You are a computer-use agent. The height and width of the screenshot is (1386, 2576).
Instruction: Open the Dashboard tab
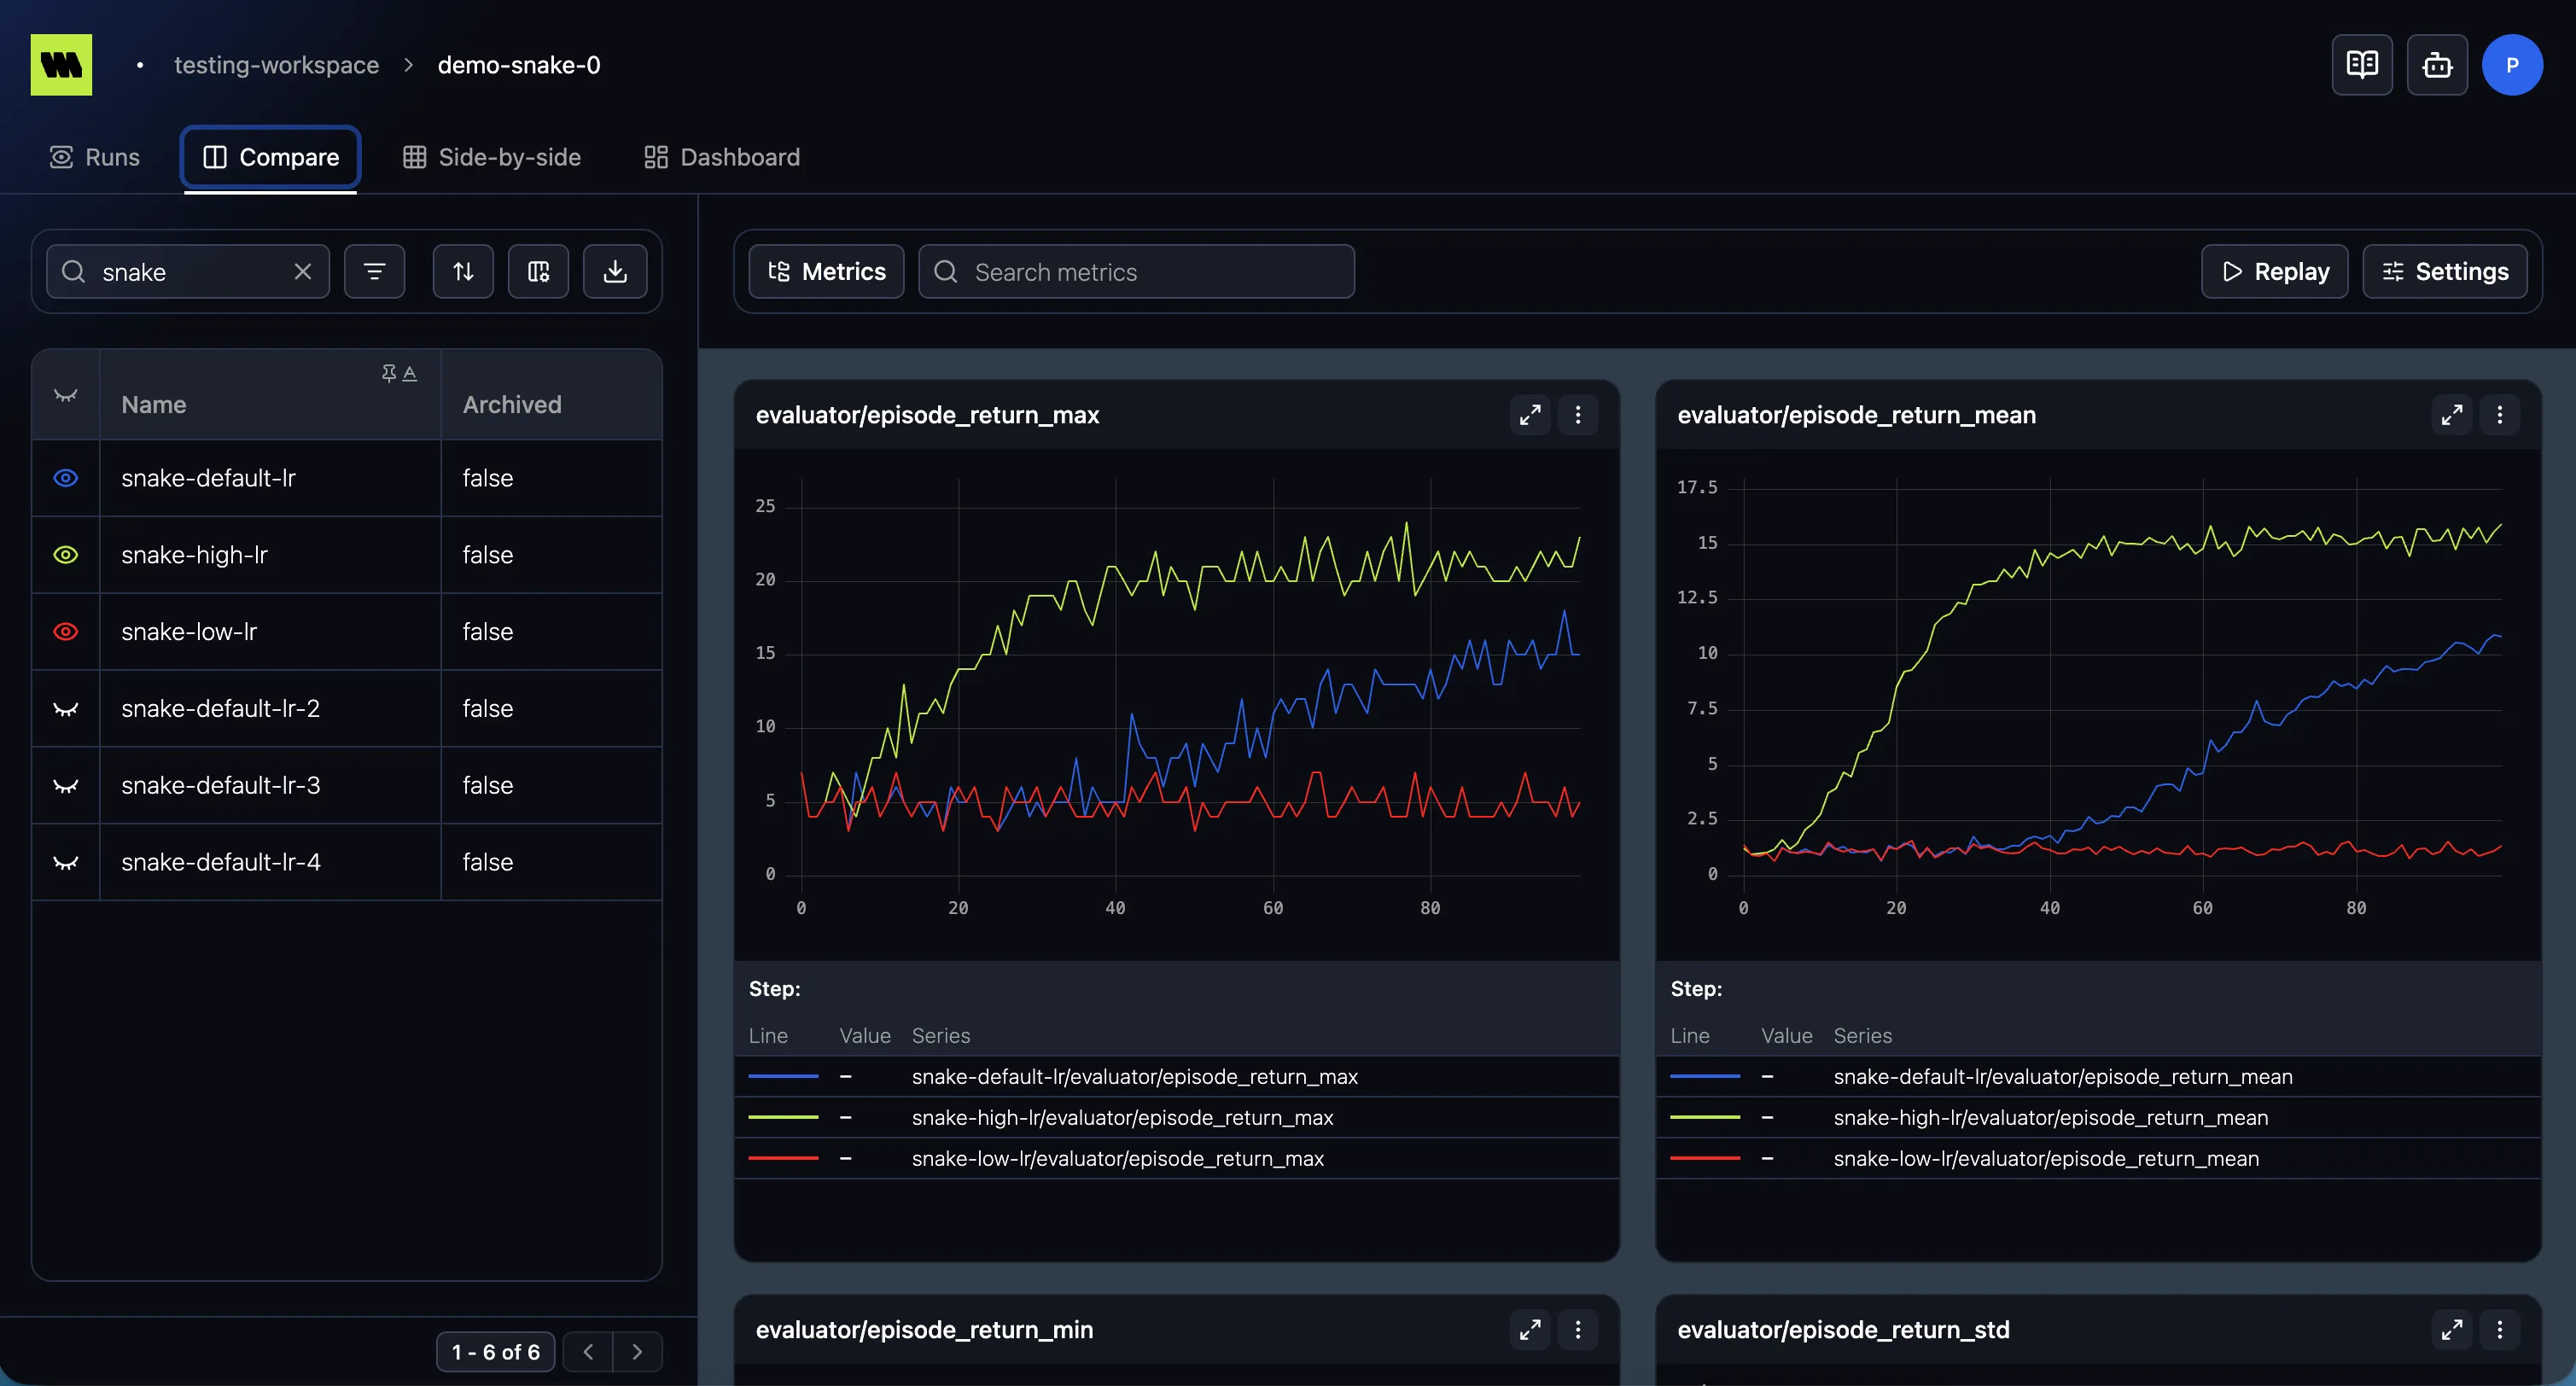[721, 157]
